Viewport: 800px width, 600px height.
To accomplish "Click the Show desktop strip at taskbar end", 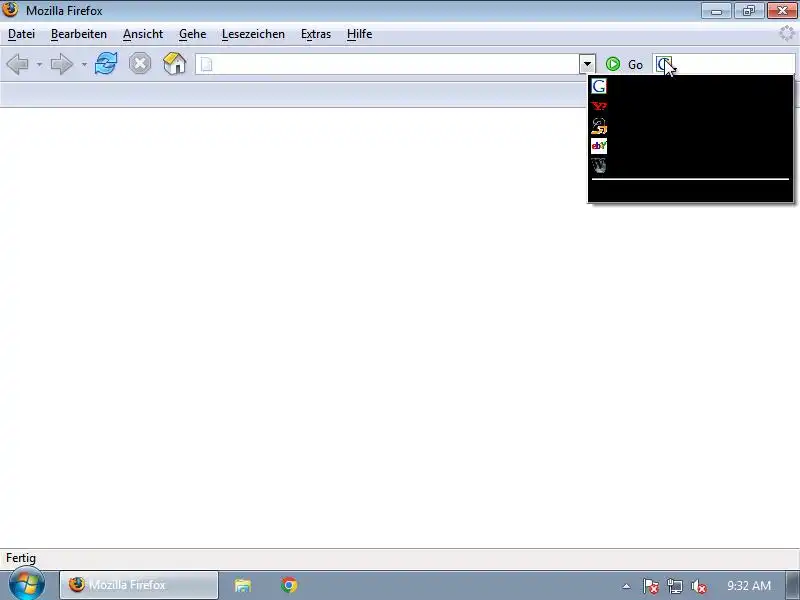I will [x=793, y=585].
